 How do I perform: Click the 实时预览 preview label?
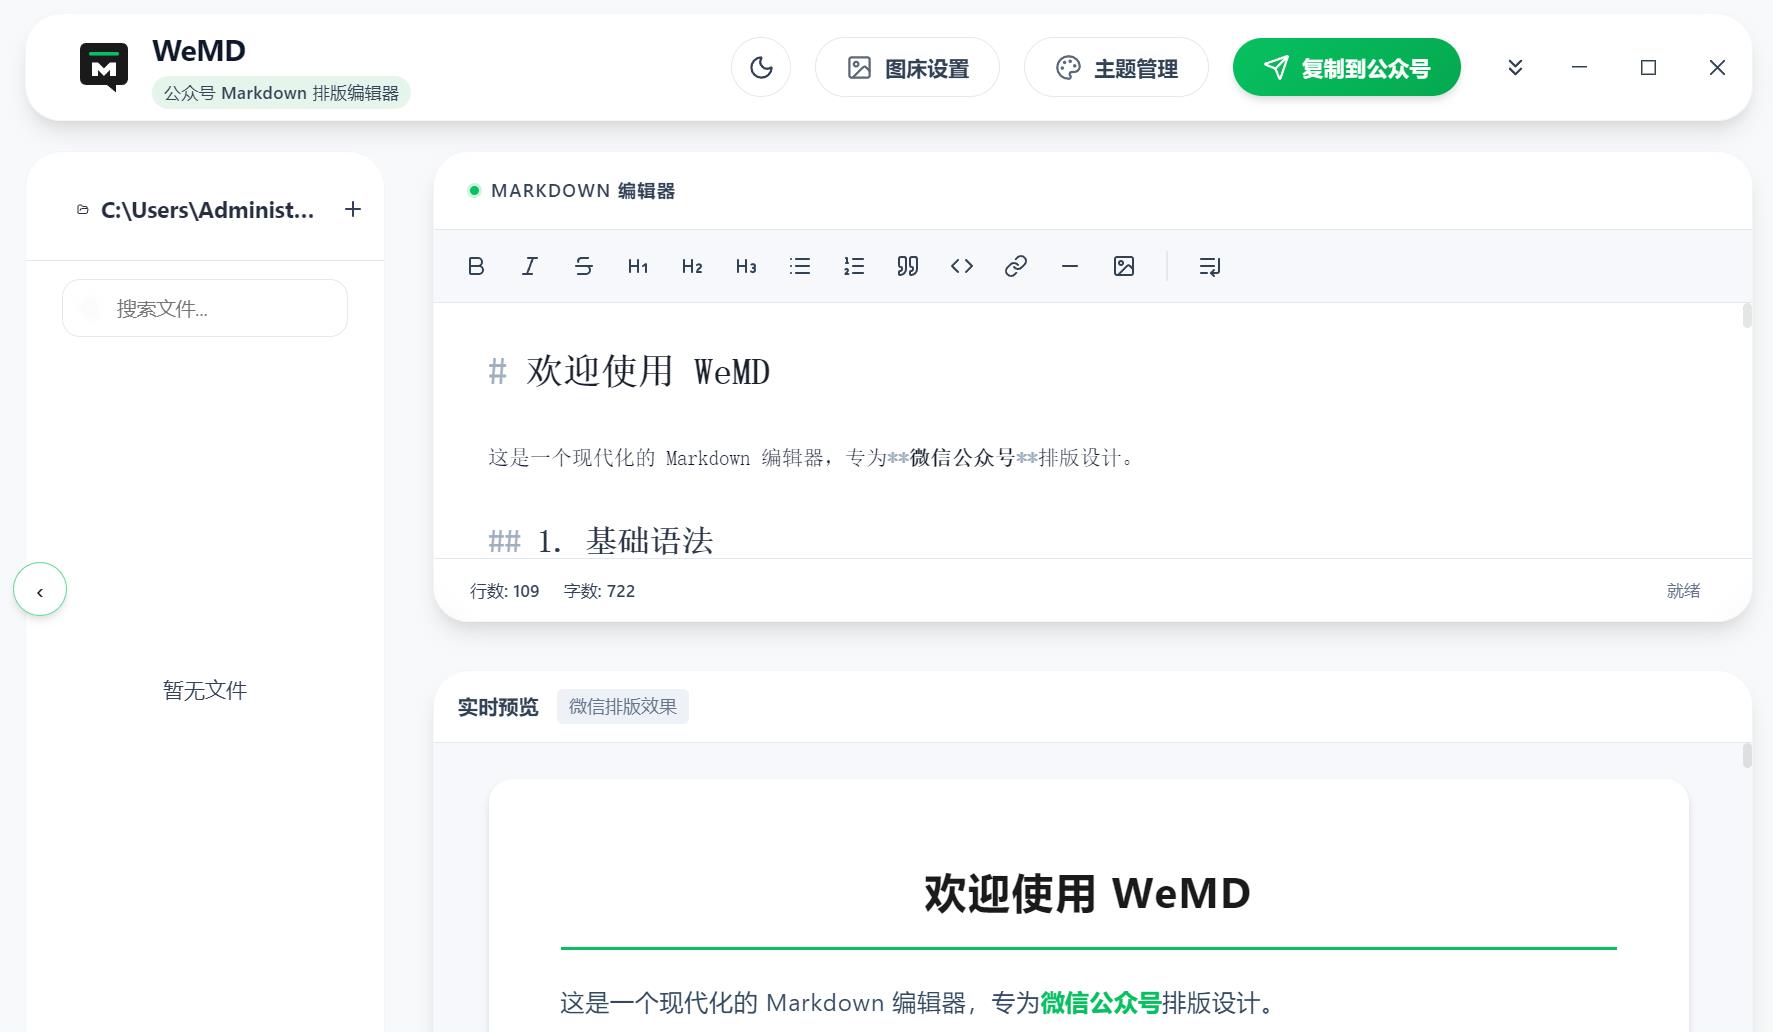498,707
